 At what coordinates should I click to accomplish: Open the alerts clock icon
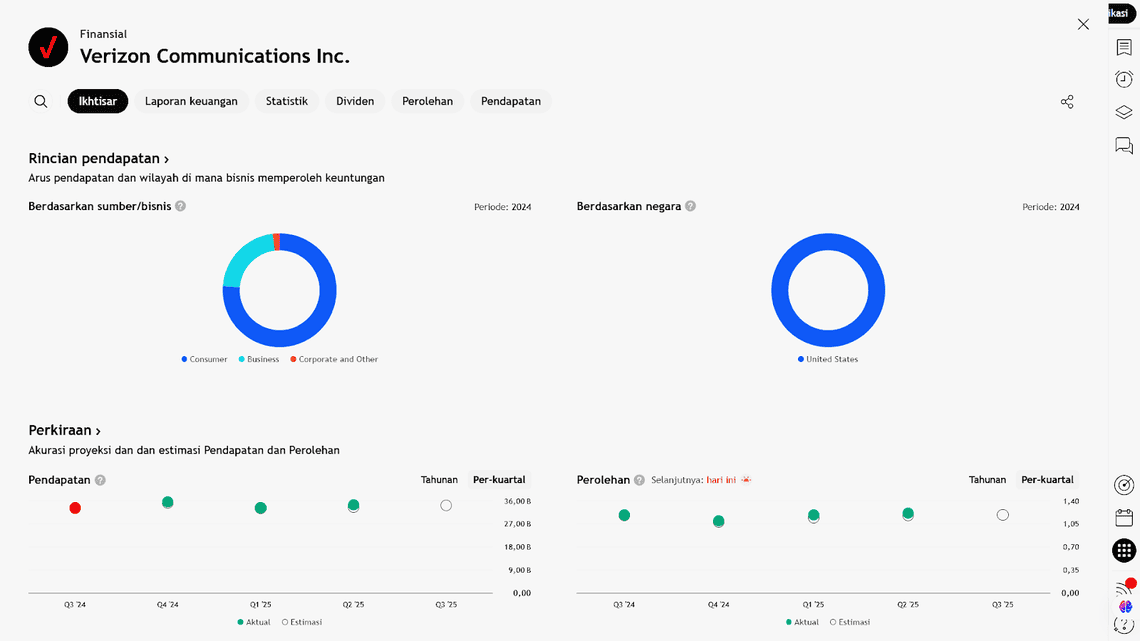(1124, 79)
